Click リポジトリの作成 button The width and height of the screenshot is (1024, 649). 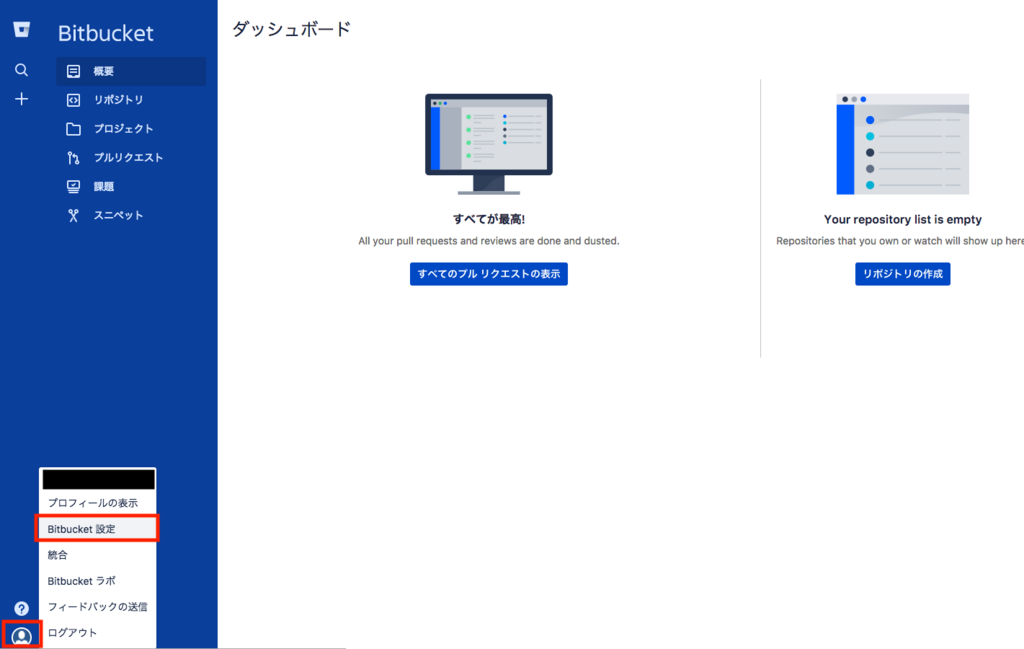point(903,274)
